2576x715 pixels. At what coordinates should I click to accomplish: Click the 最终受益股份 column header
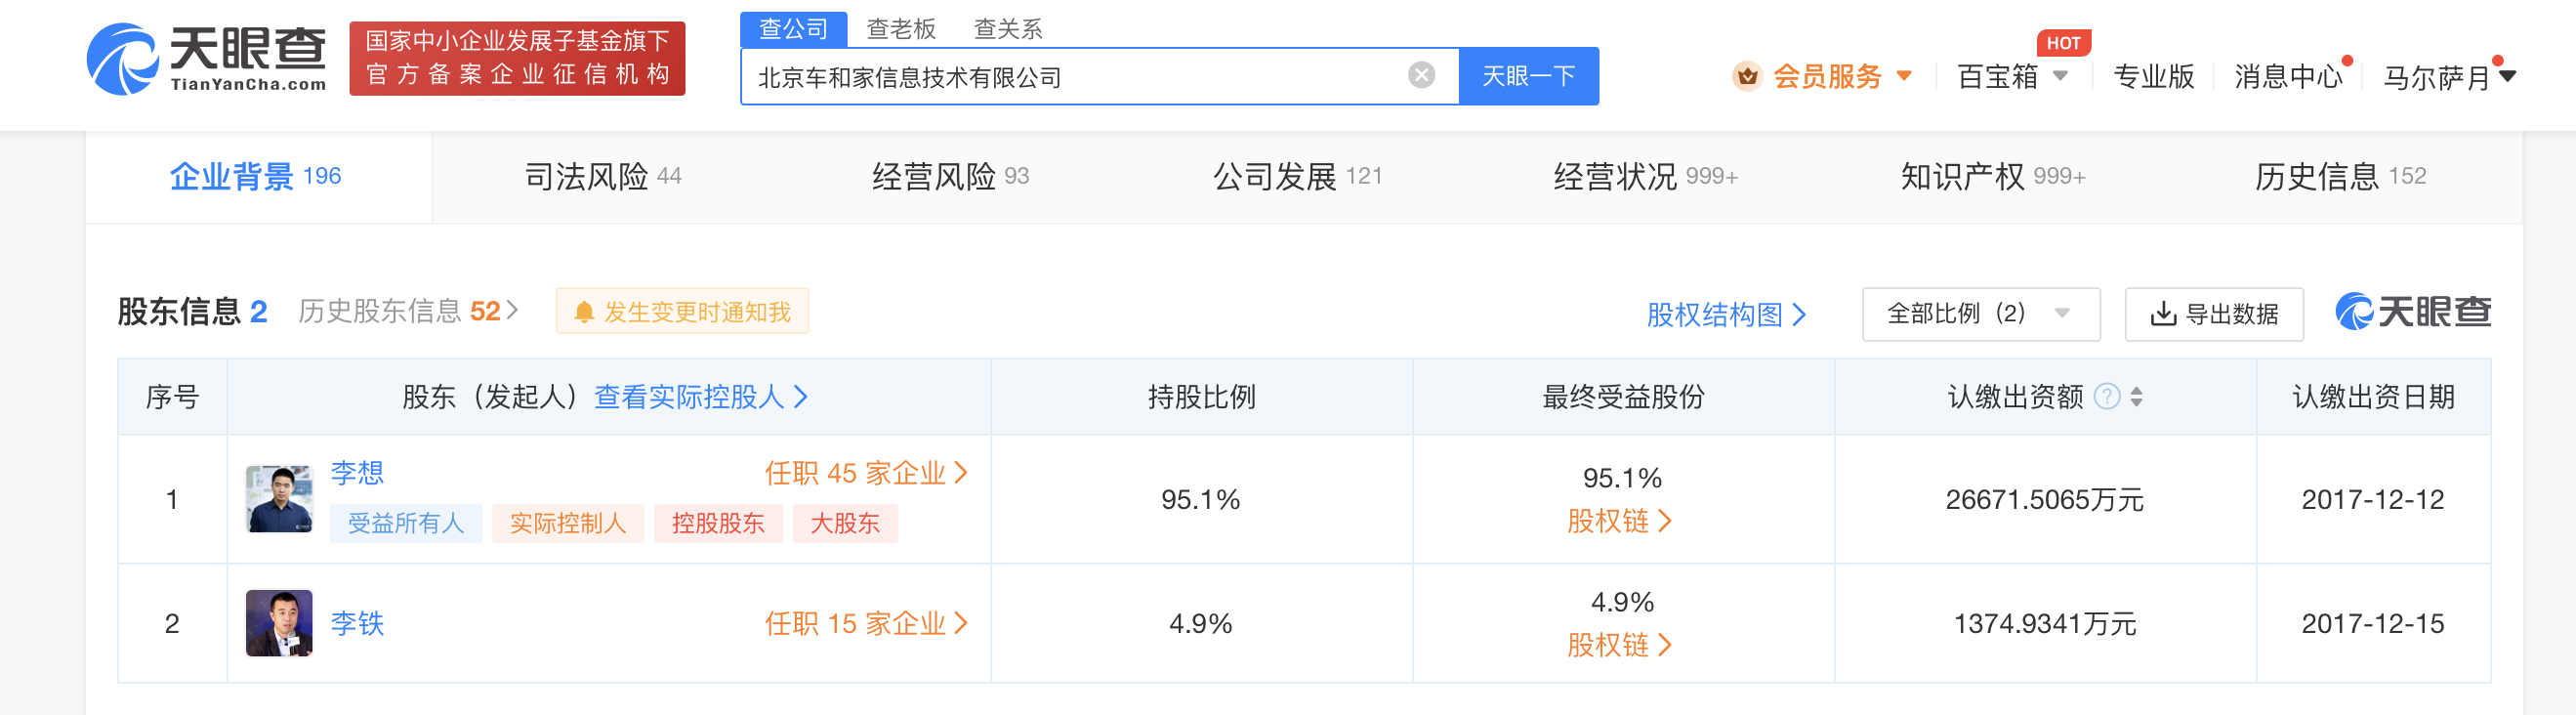[1622, 397]
